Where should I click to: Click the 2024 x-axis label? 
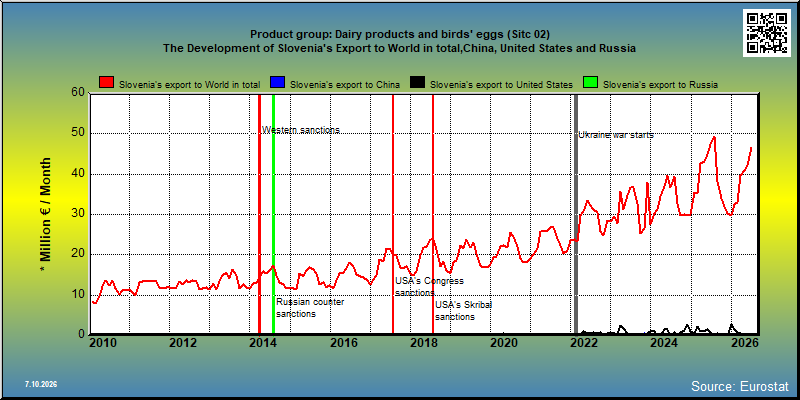click(x=664, y=343)
